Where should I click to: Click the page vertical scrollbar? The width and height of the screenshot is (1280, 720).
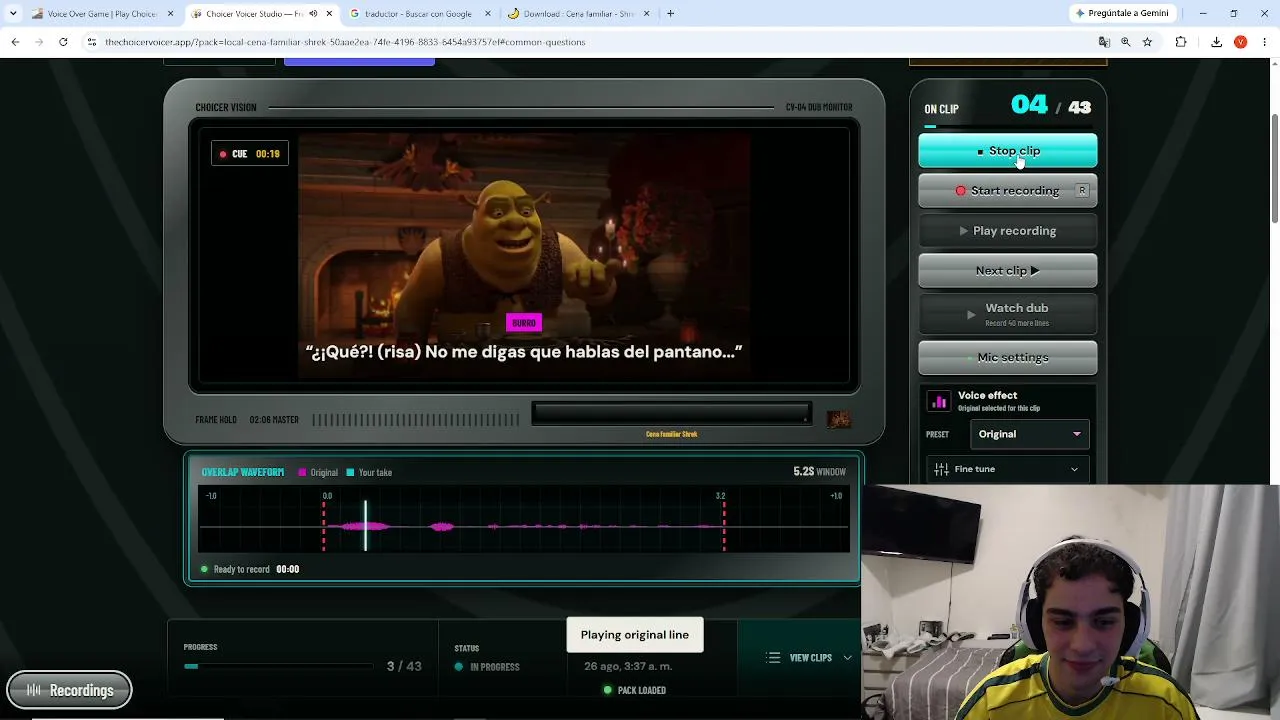coord(1275,170)
